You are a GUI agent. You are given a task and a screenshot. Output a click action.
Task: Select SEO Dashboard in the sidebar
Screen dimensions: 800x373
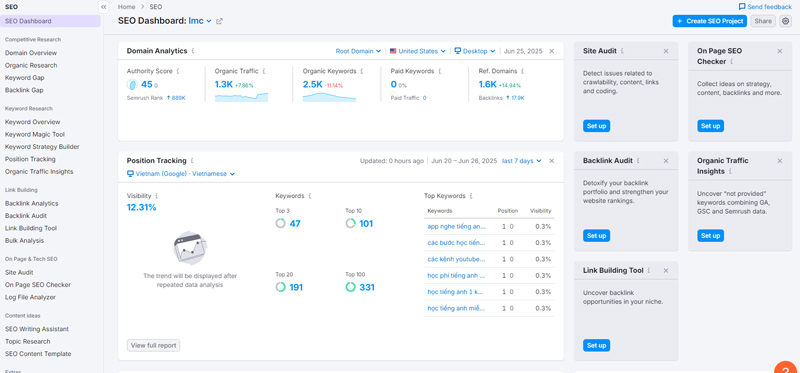coord(51,21)
